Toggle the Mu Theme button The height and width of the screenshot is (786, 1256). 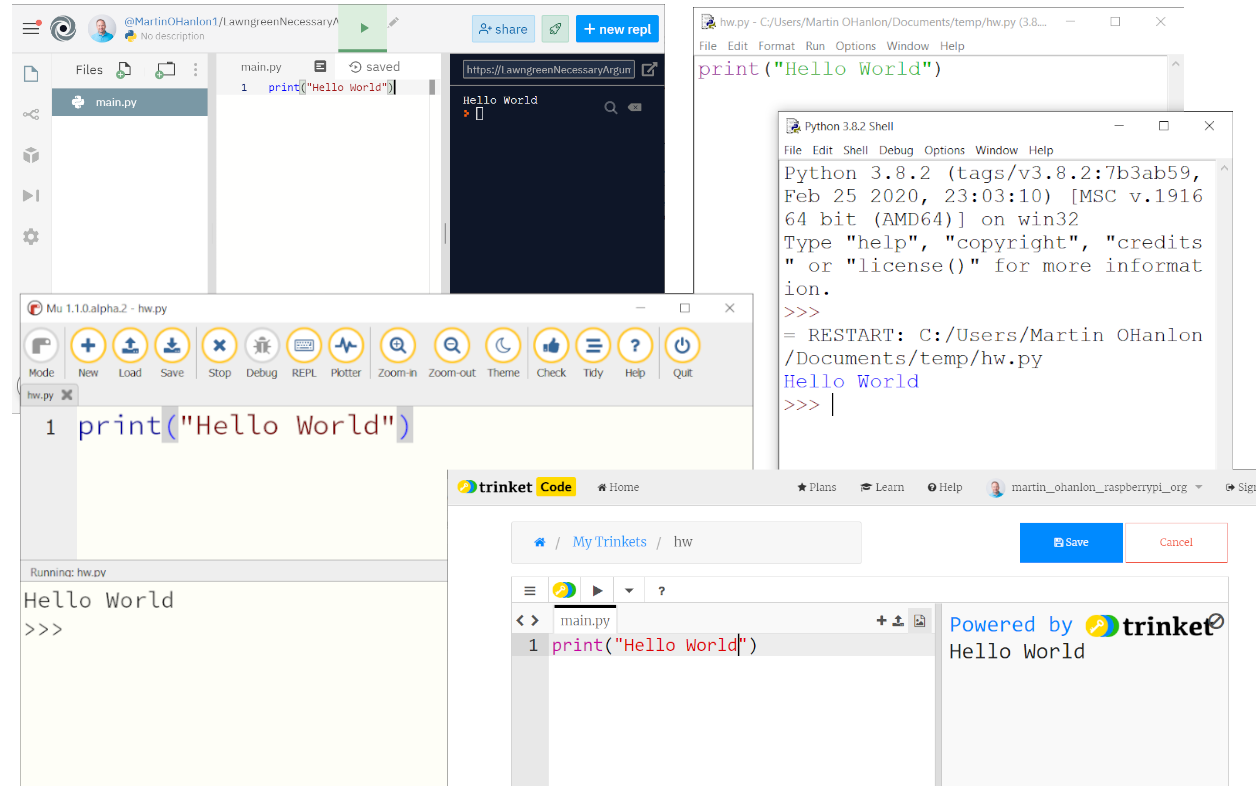[503, 347]
